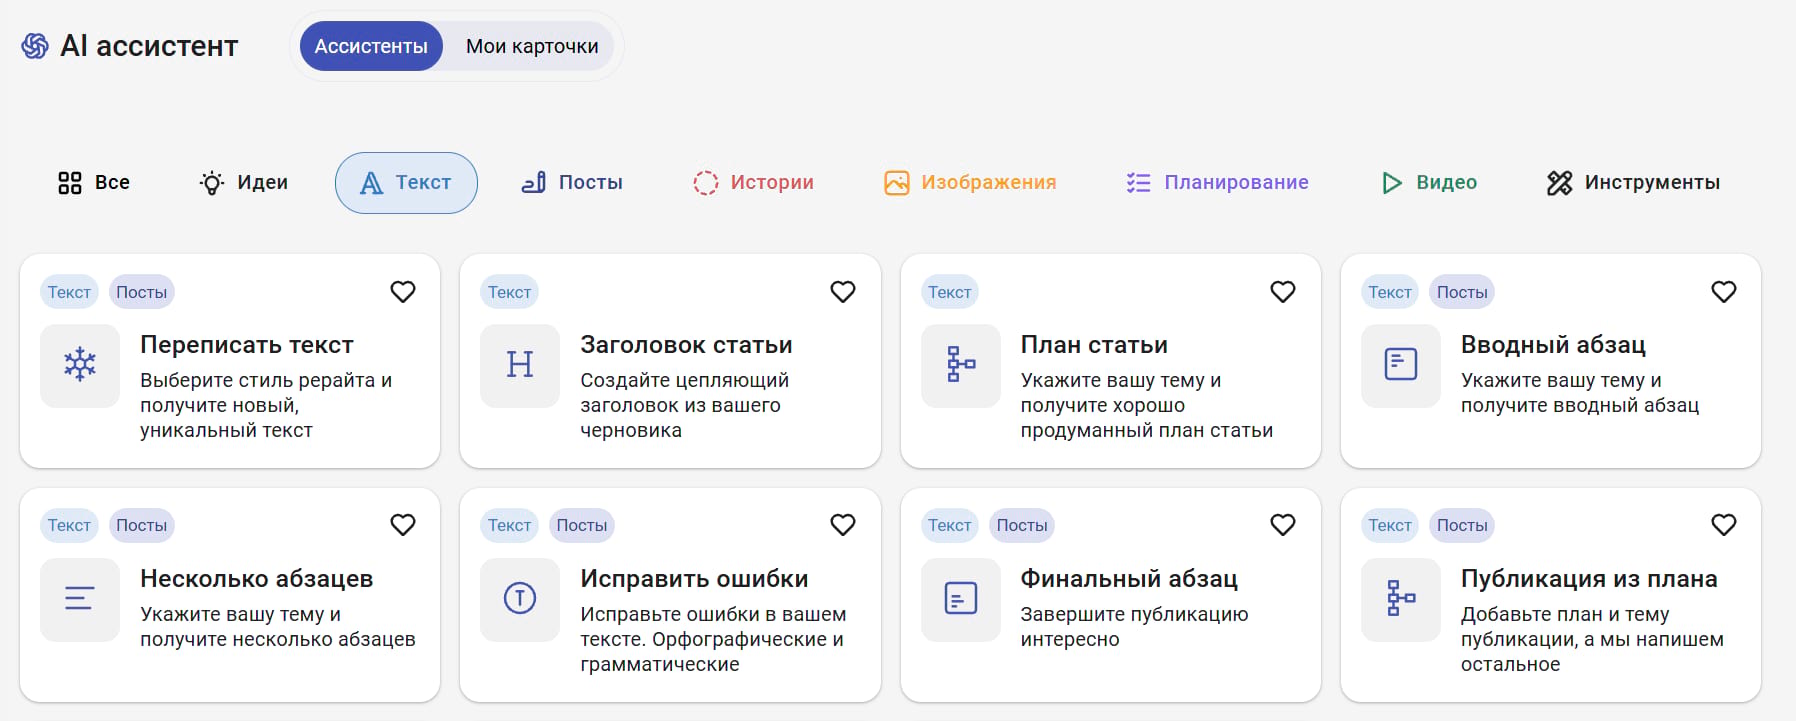This screenshot has height=721, width=1796.
Task: Open the План статьи assistant title
Action: tap(1094, 345)
